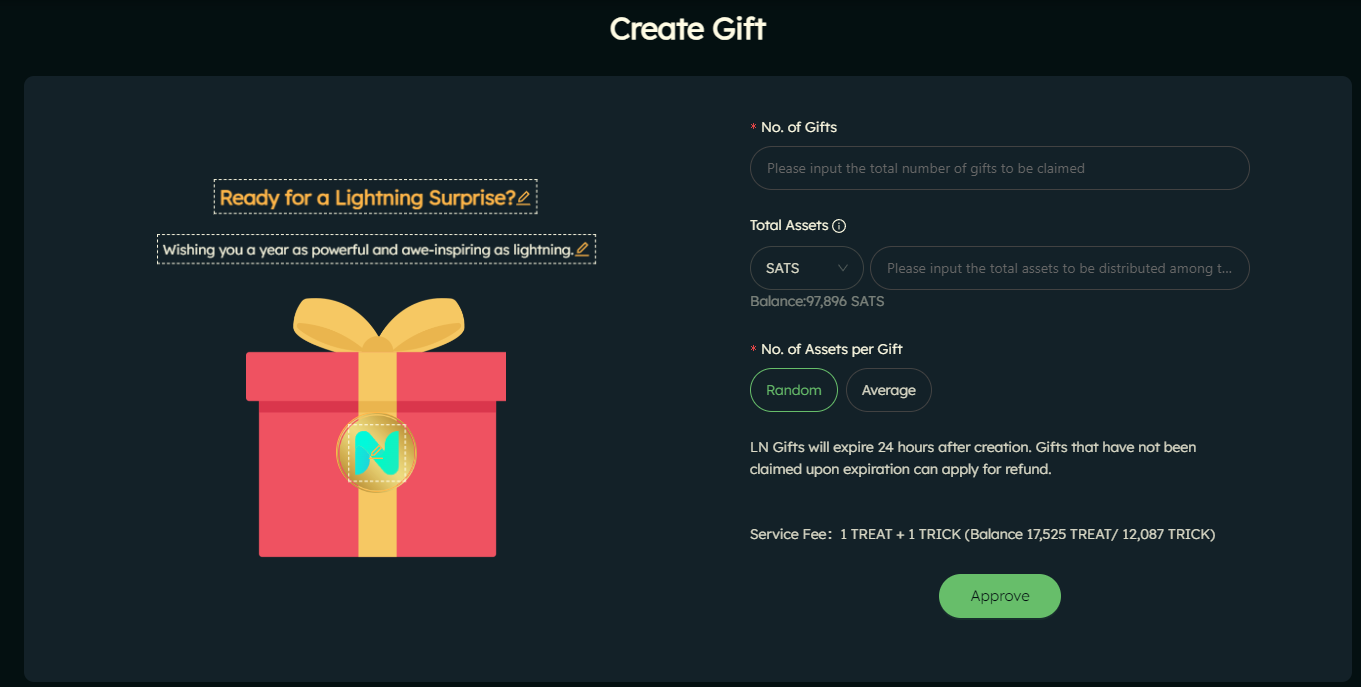The image size is (1361, 687).
Task: Click the red gift box lid
Action: point(376,376)
